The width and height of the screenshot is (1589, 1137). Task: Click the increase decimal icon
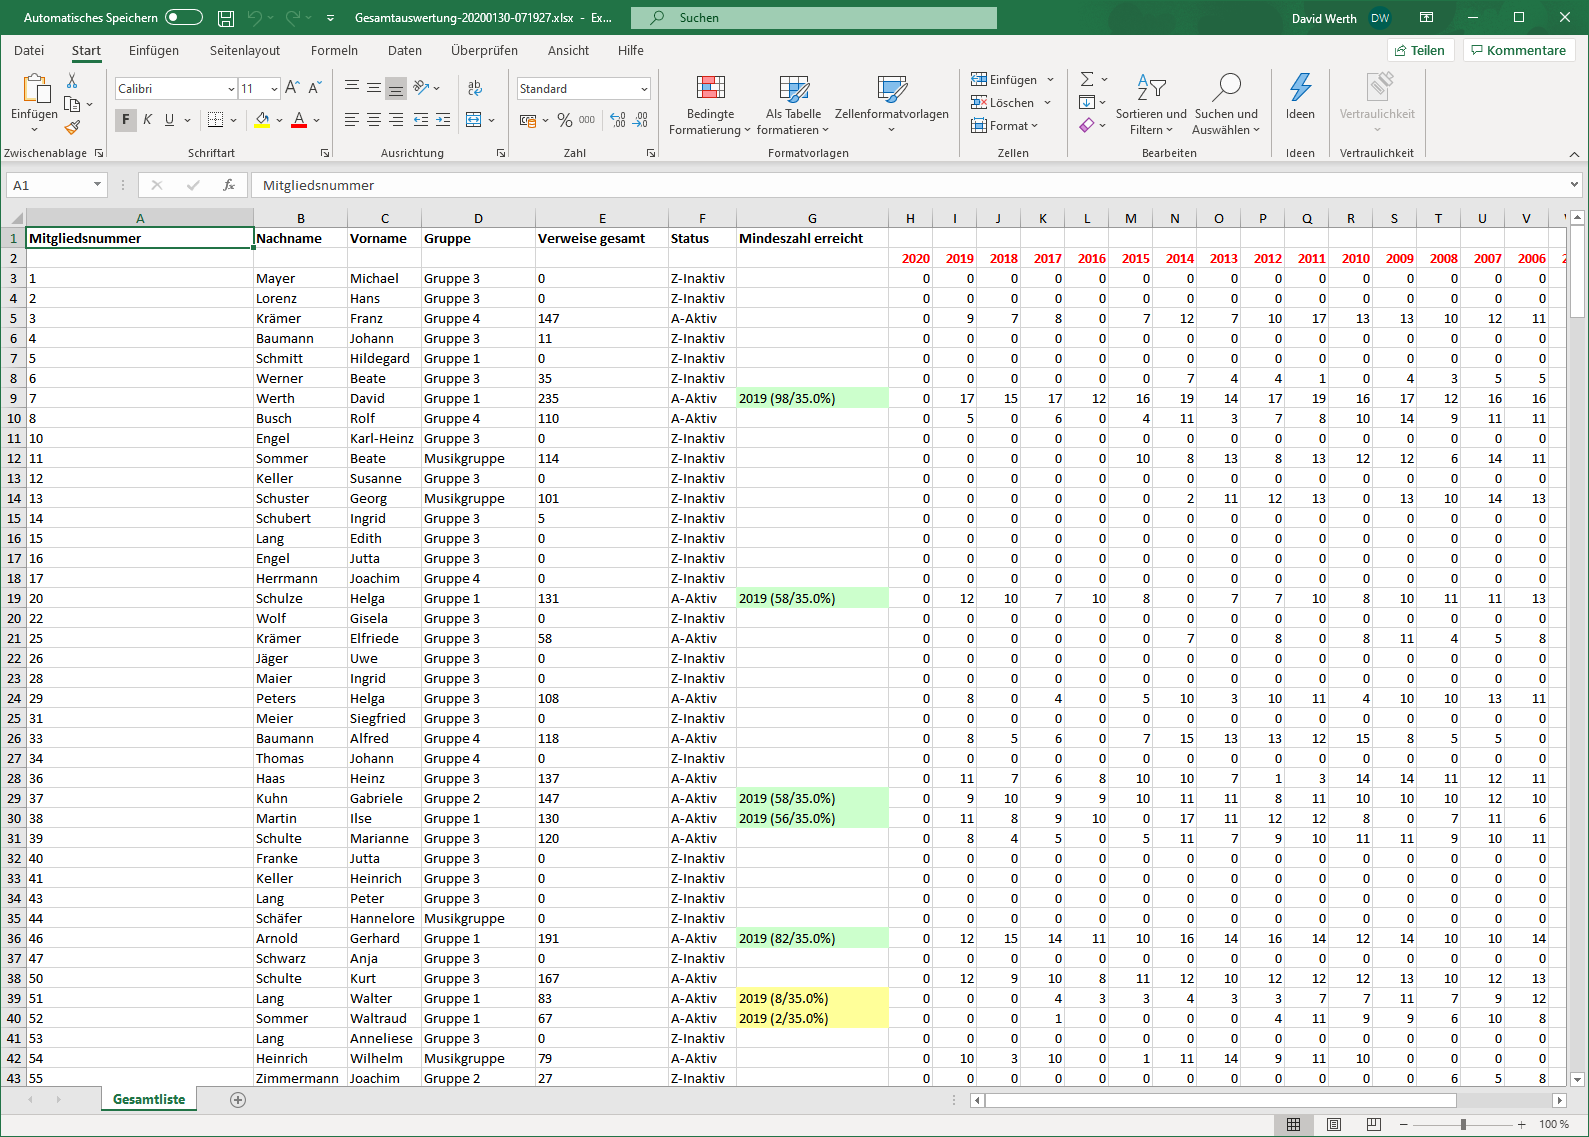[618, 120]
